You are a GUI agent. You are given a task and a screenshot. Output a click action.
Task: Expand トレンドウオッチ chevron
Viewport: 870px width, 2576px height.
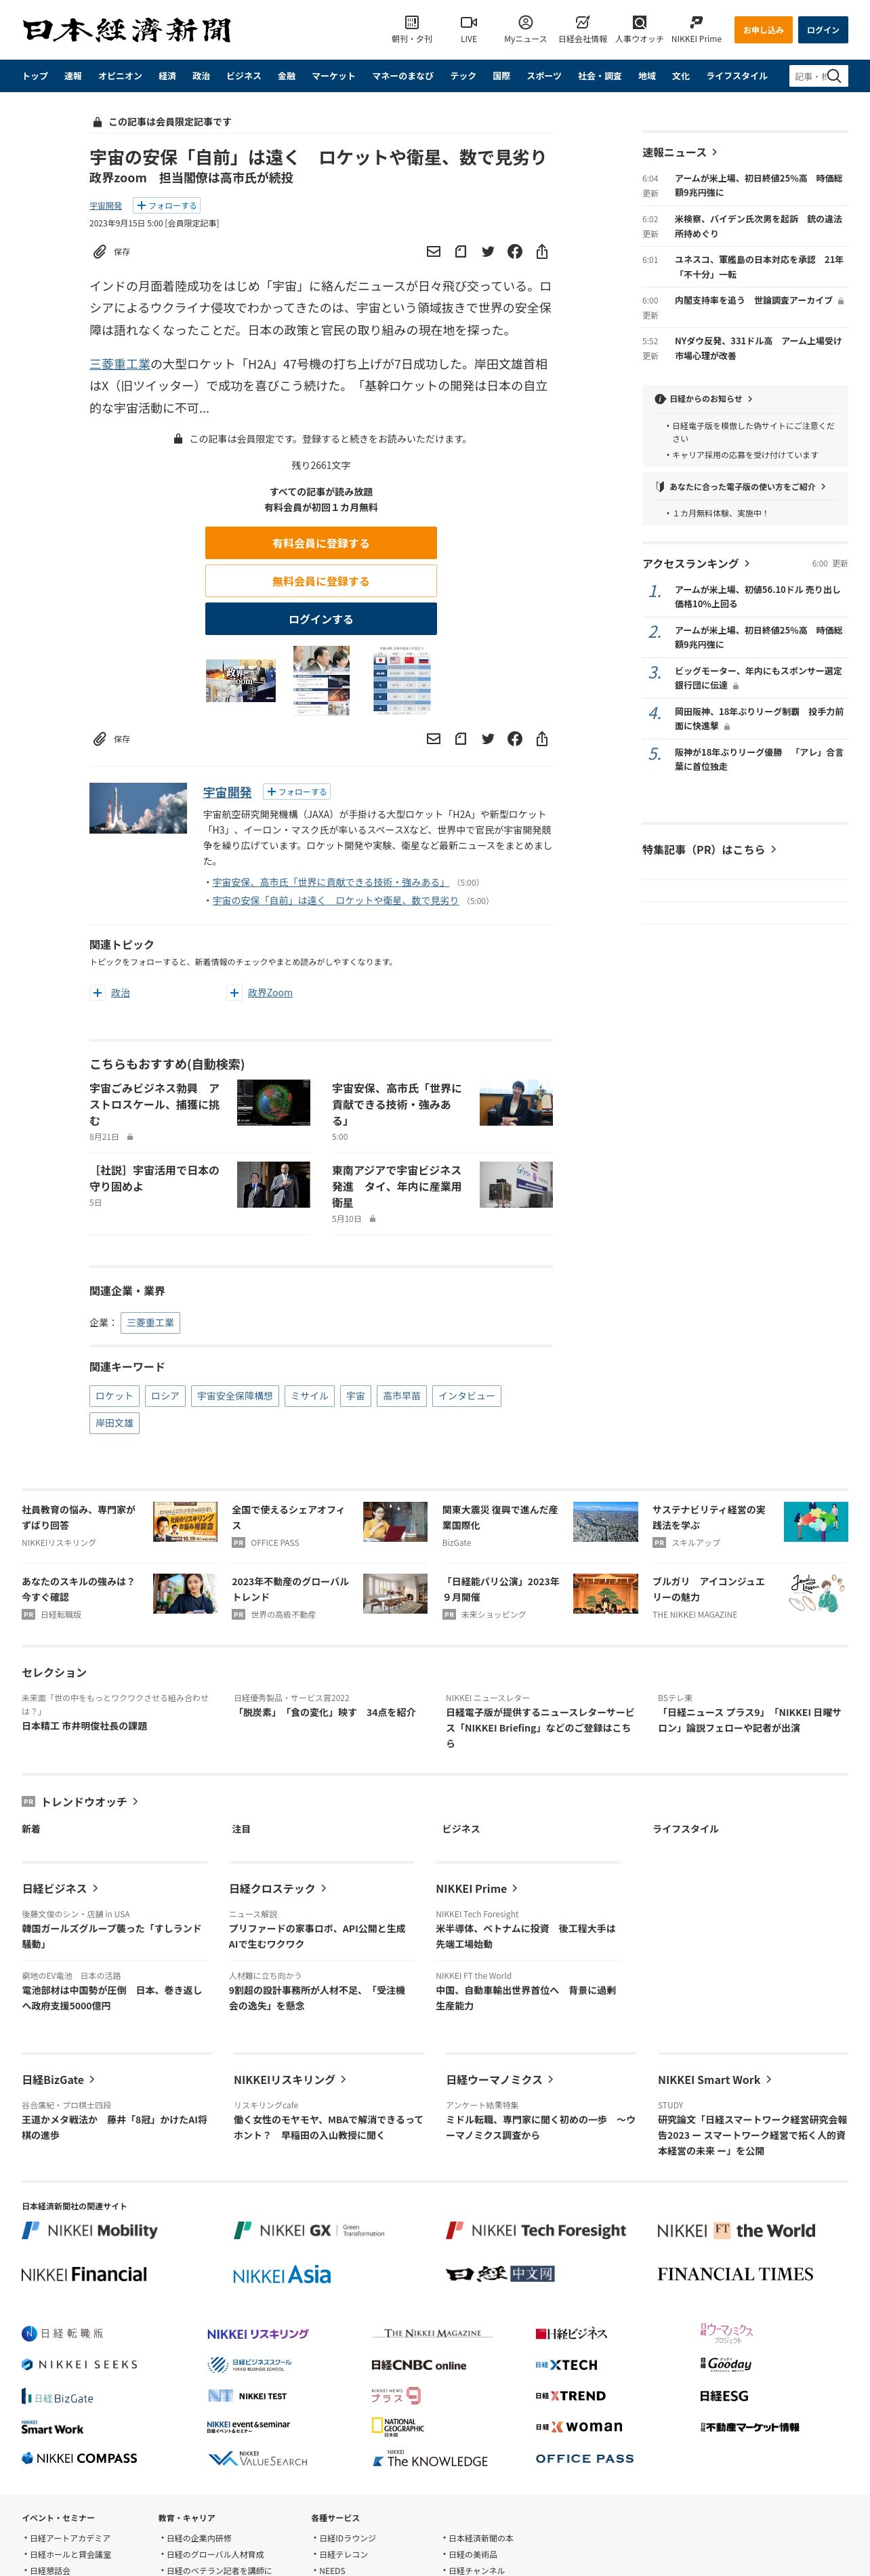click(135, 1802)
